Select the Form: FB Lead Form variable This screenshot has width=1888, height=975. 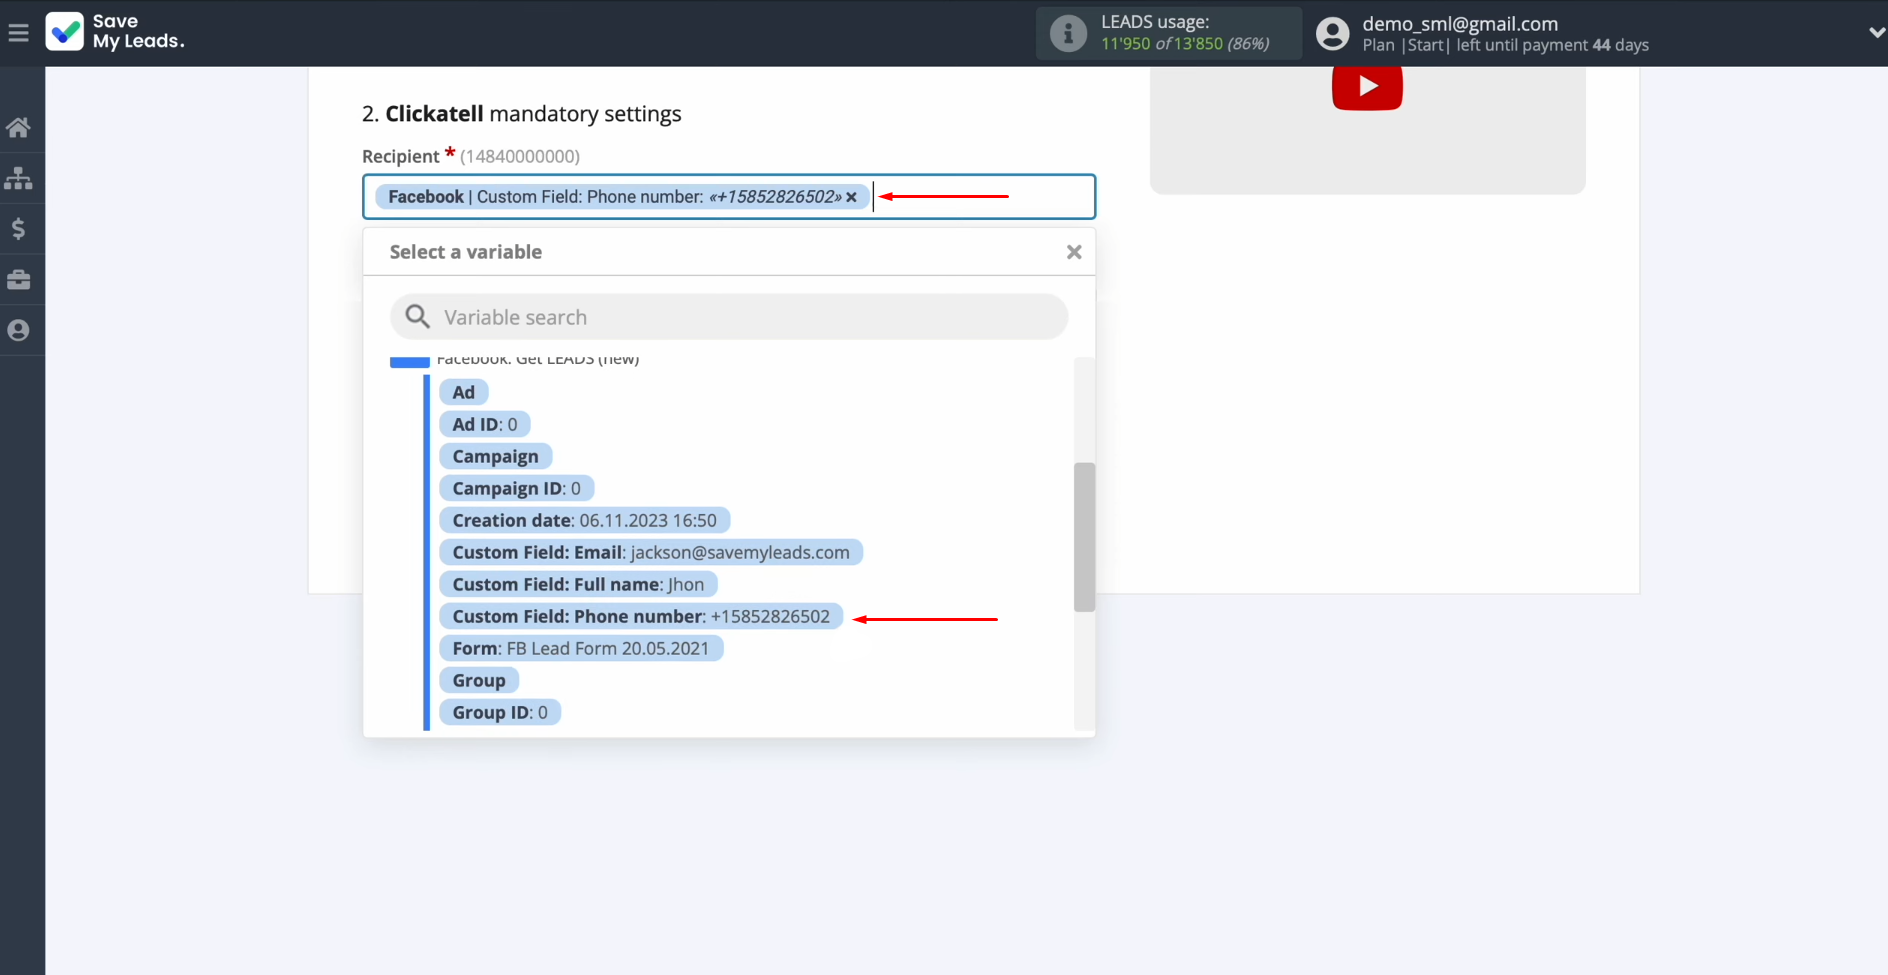580,648
